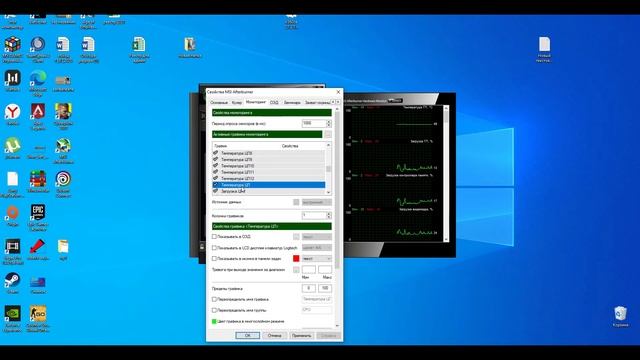
Task: Adjust sensor polling period spinner arrows
Action: pos(329,123)
